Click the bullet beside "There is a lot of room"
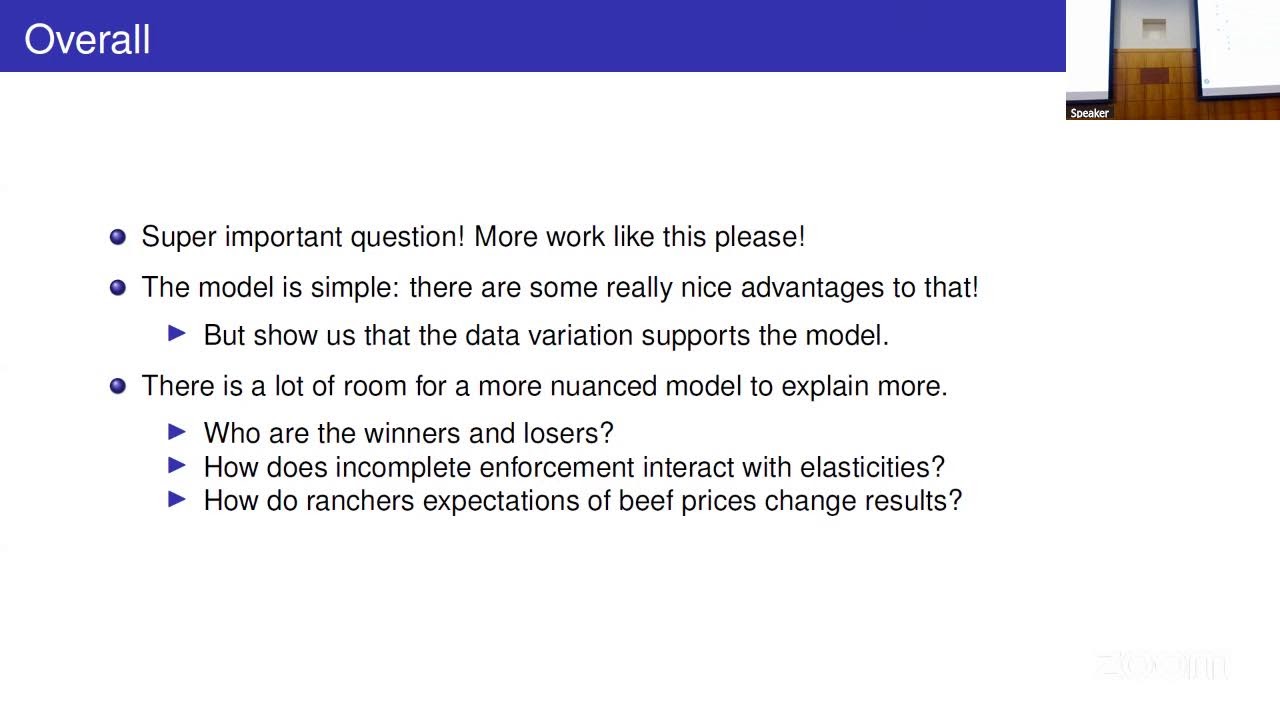 pyautogui.click(x=118, y=386)
